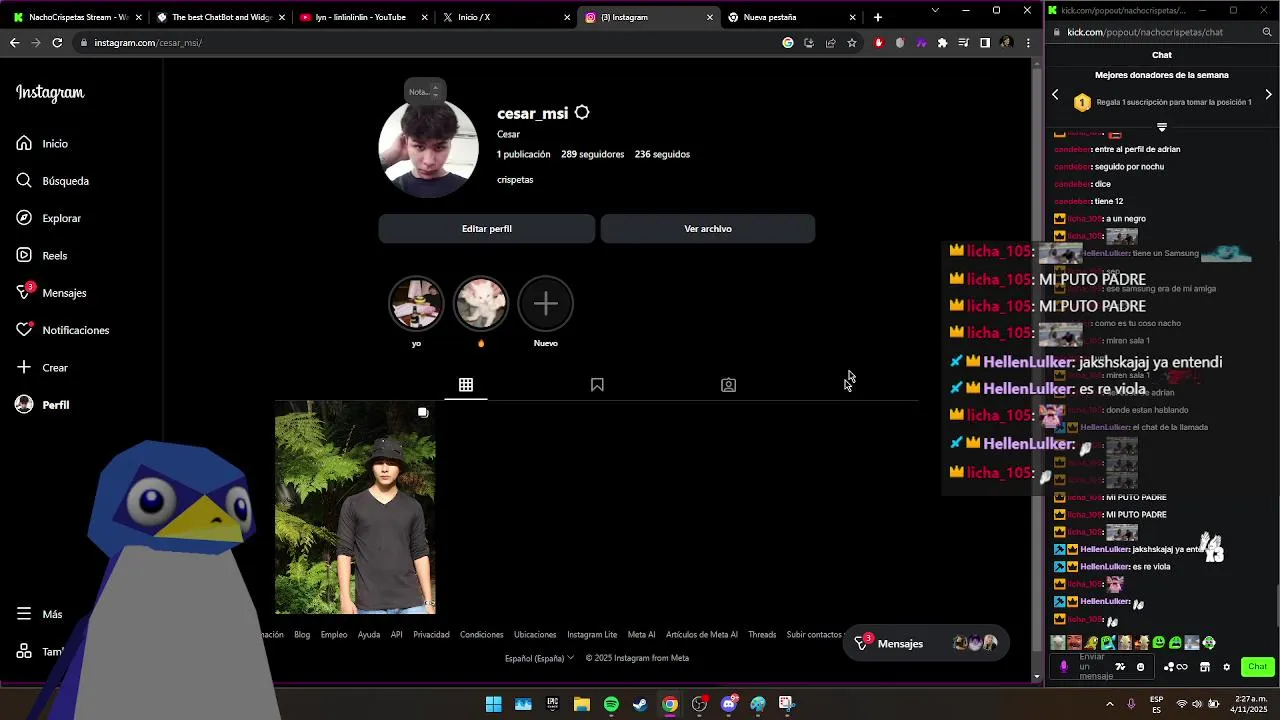Open Inicio in Instagram sidebar
This screenshot has height=720, width=1280.
coord(42,144)
